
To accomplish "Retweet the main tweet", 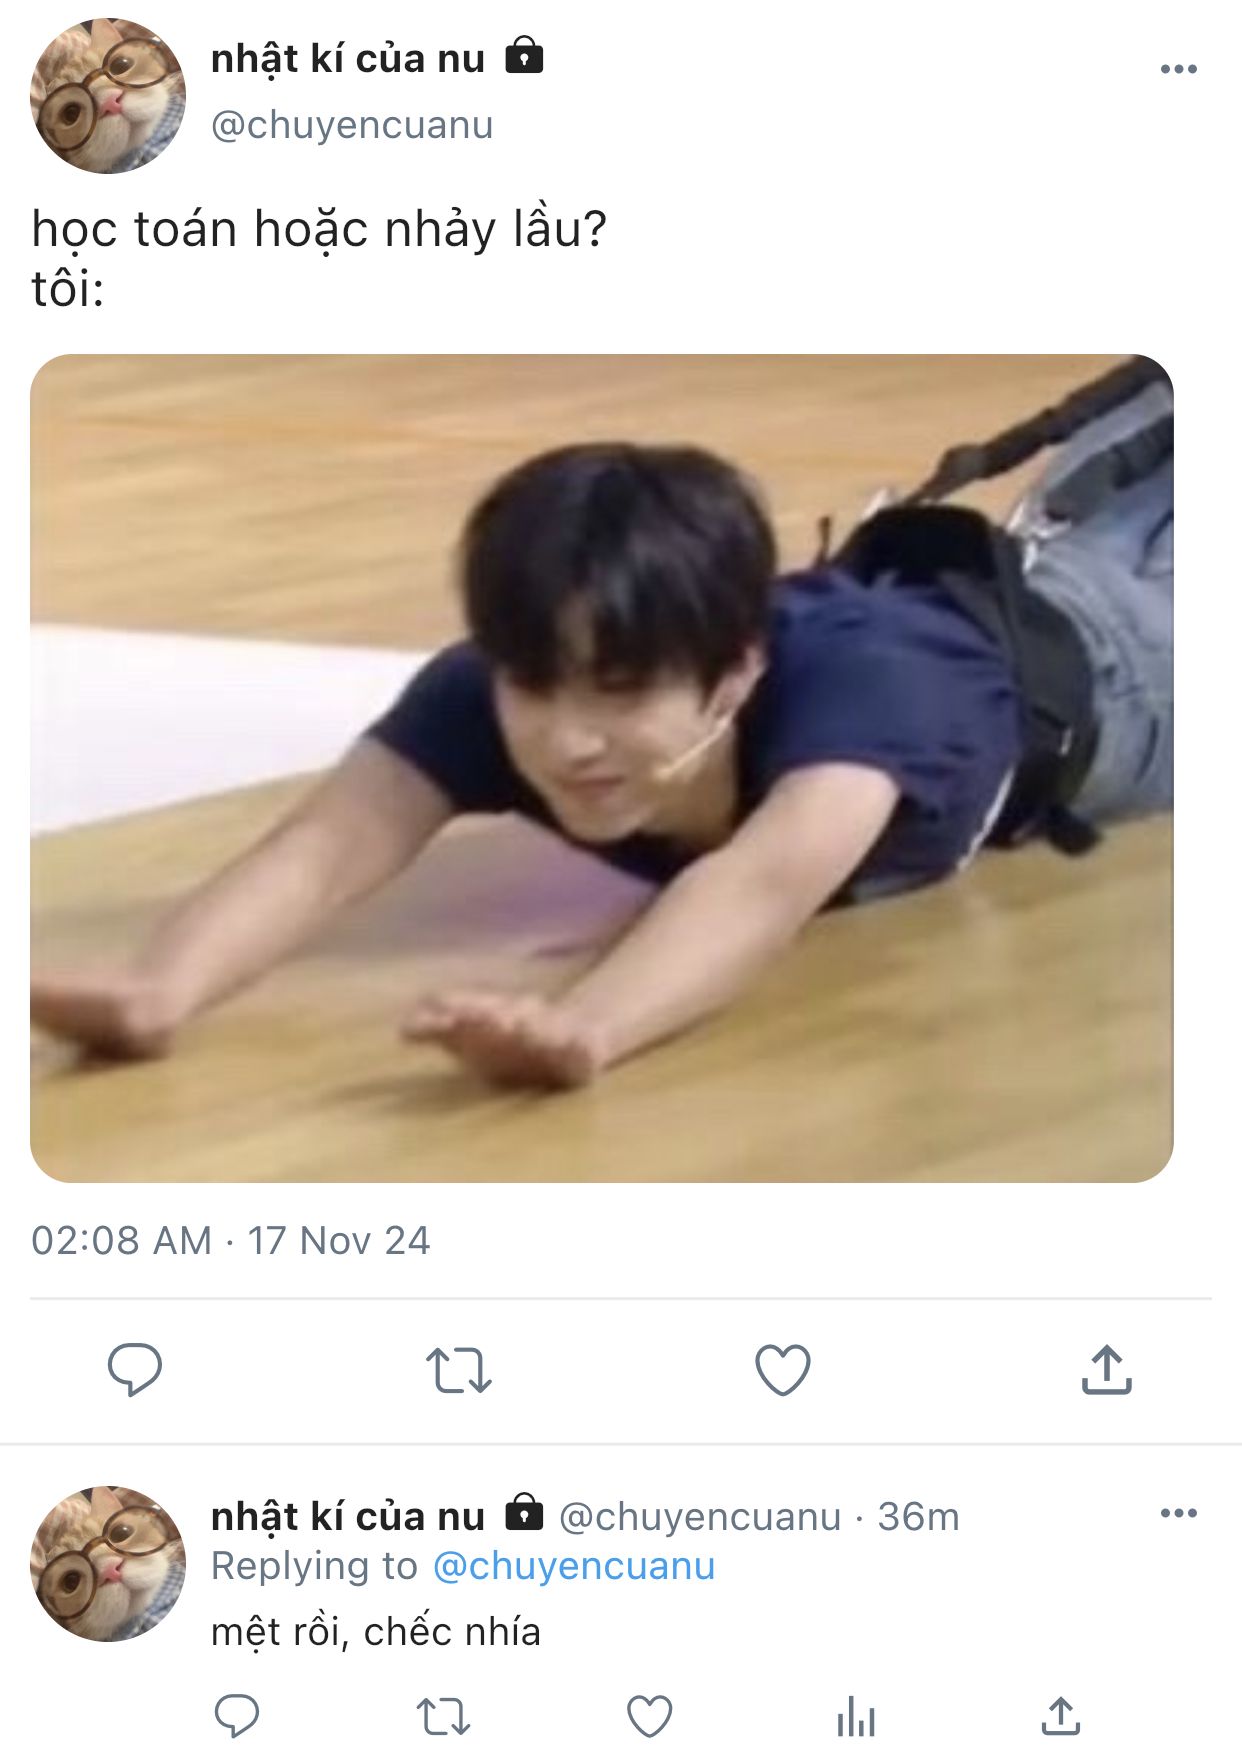I will coord(459,1370).
